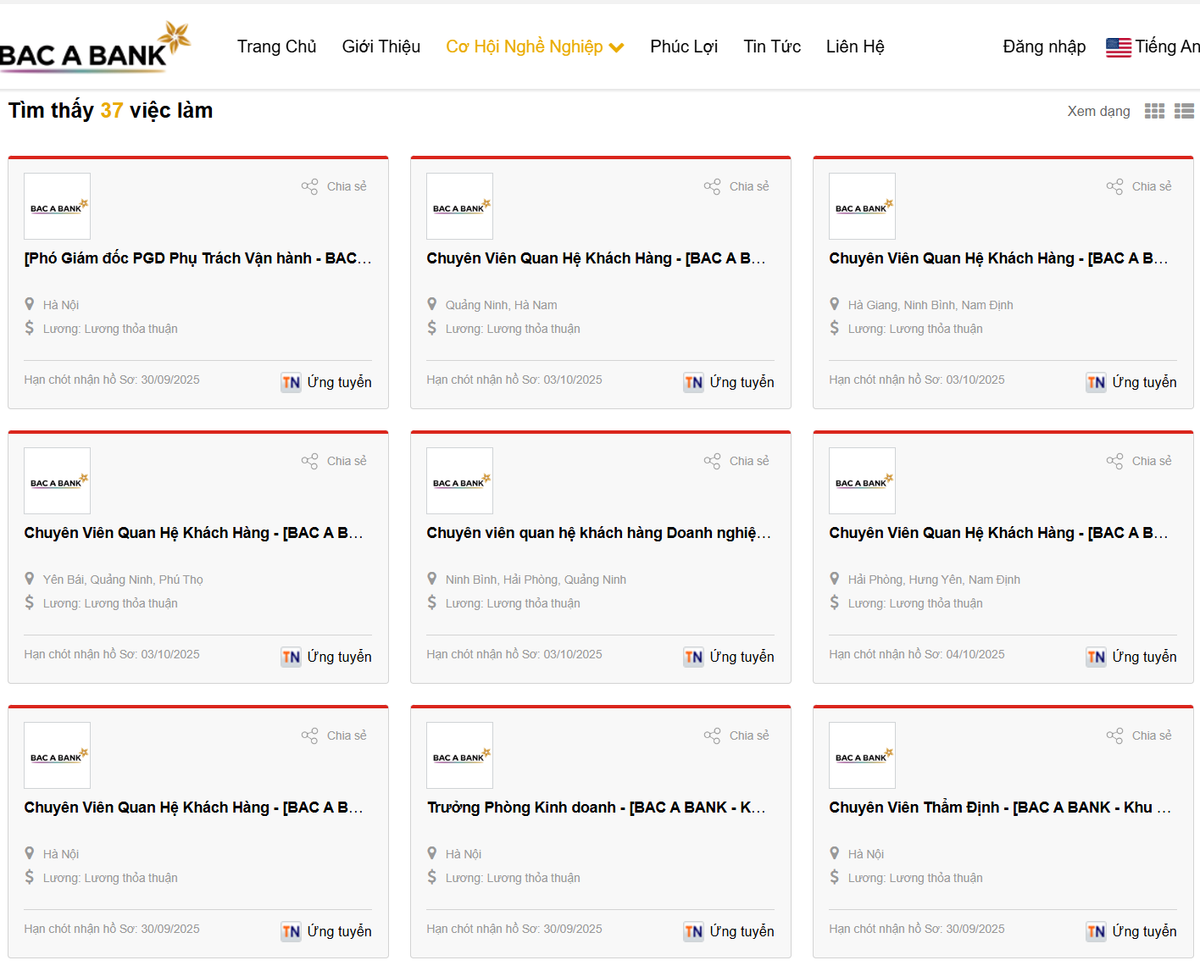The width and height of the screenshot is (1200, 965).
Task: Click the Trưởng Phòng Kinh doanh card logo
Action: click(460, 755)
